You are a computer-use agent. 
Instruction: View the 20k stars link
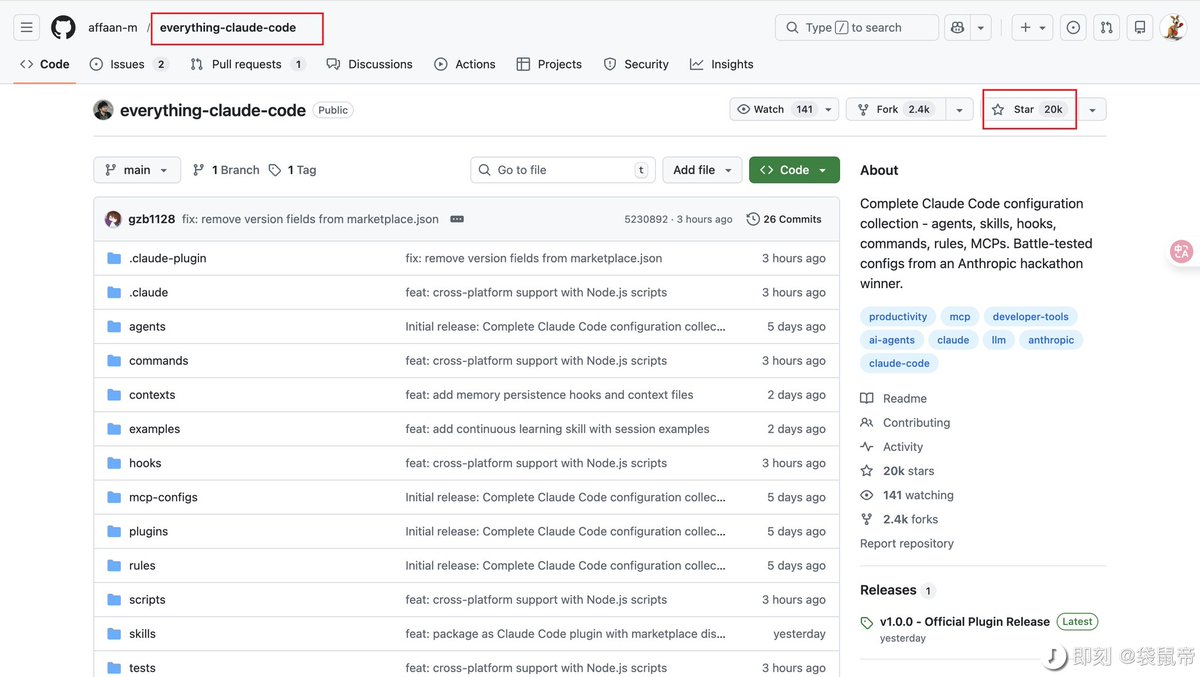tap(898, 471)
